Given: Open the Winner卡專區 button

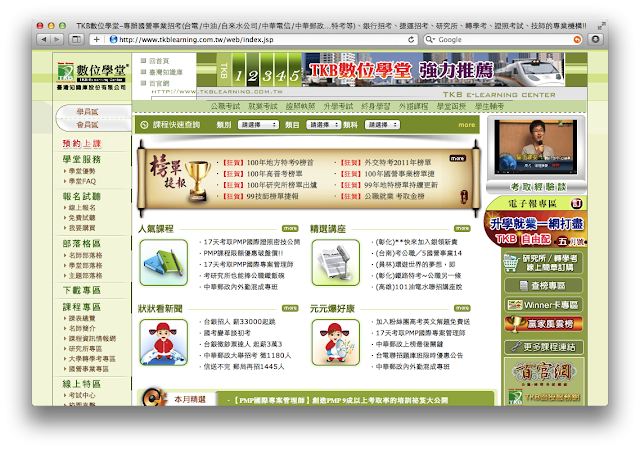Looking at the screenshot, I should [544, 305].
